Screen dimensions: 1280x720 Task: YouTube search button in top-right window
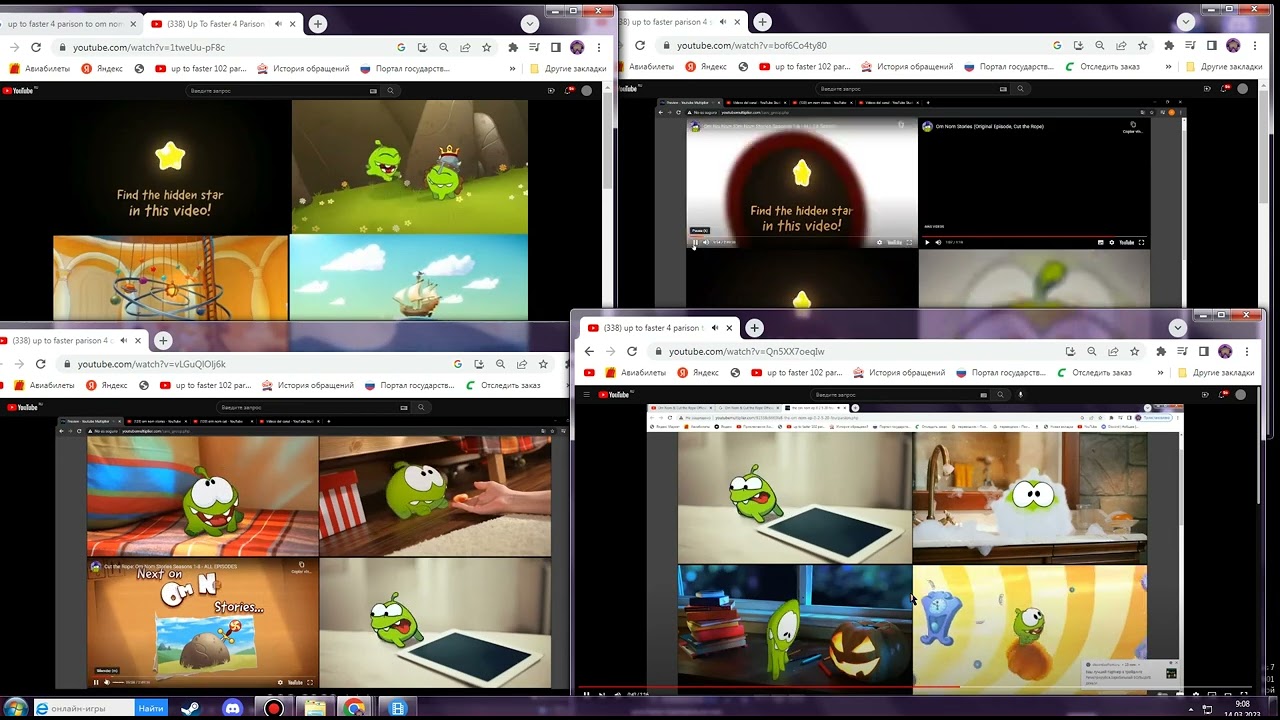pyautogui.click(x=1020, y=88)
